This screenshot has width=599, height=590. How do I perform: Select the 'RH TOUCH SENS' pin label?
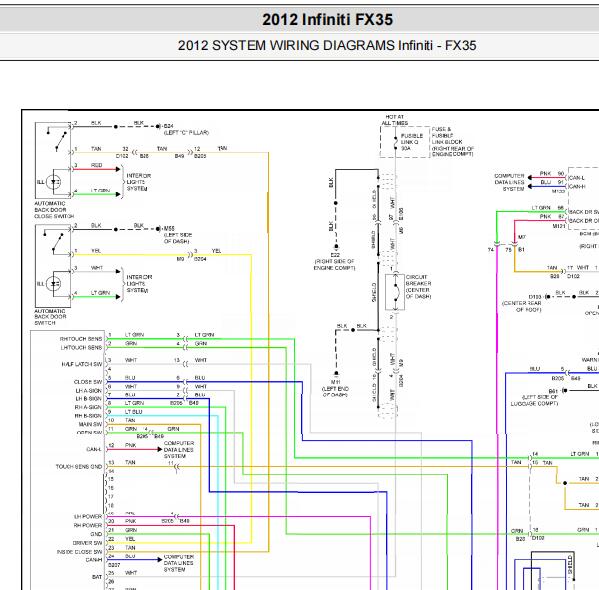[x=81, y=339]
